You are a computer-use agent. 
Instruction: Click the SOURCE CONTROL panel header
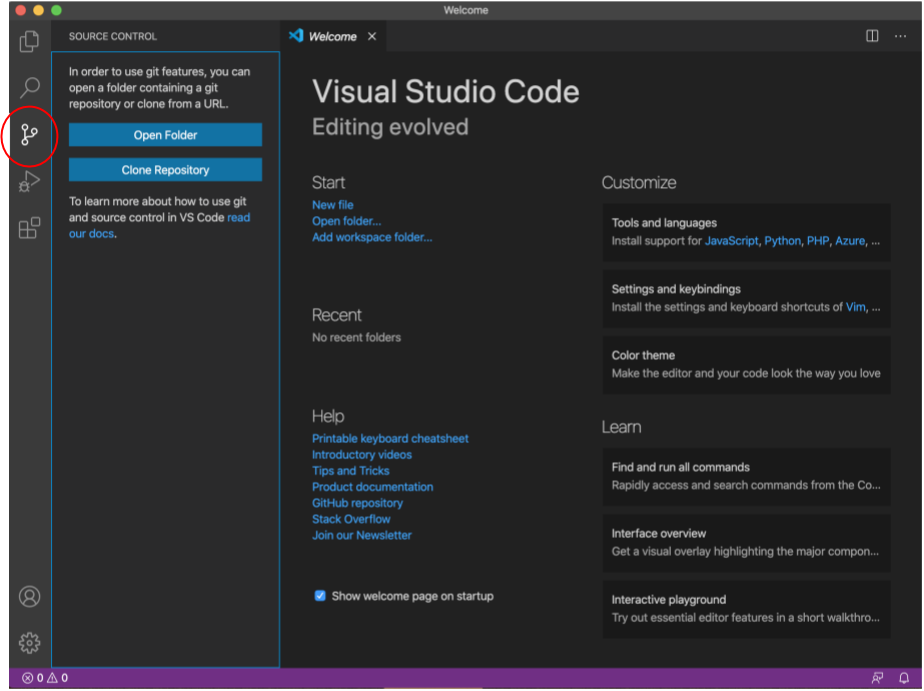(x=113, y=37)
